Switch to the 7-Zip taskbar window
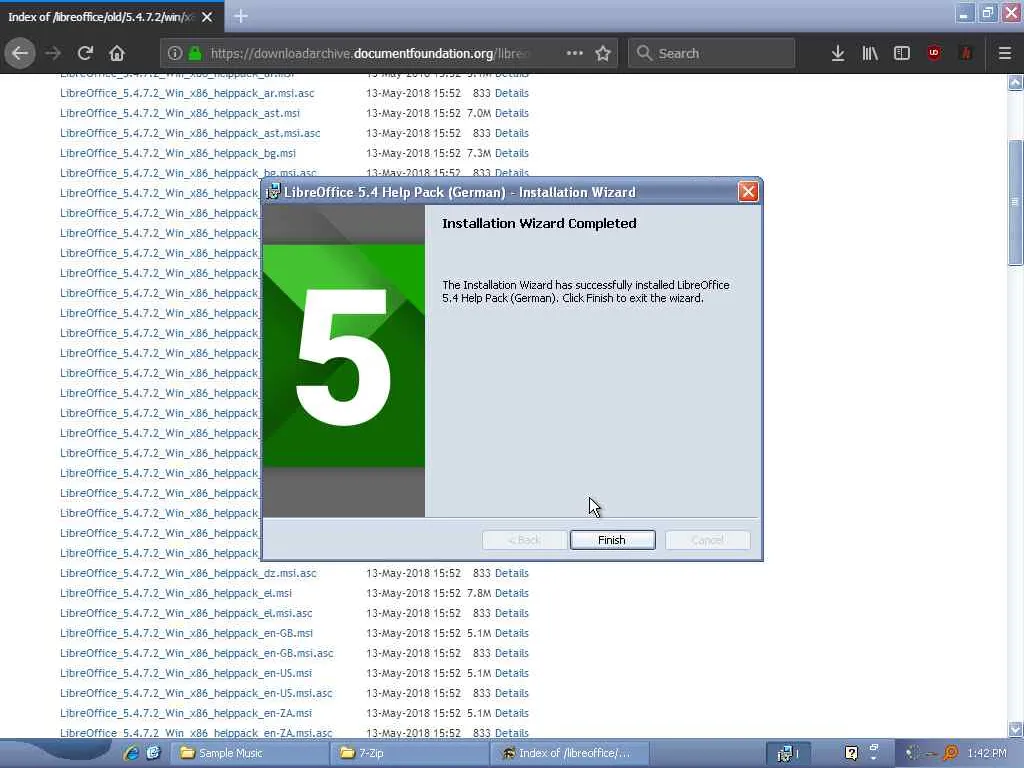Image resolution: width=1024 pixels, height=768 pixels. 409,753
